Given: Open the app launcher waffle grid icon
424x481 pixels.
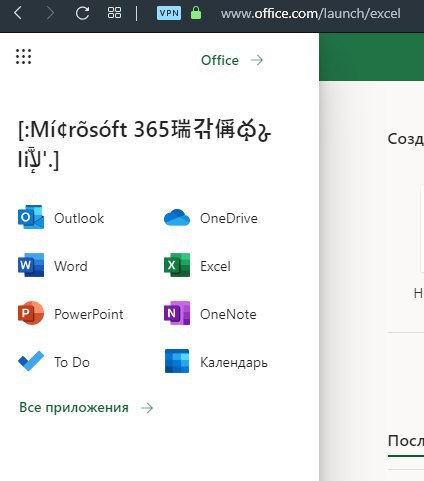Looking at the screenshot, I should [x=23, y=56].
